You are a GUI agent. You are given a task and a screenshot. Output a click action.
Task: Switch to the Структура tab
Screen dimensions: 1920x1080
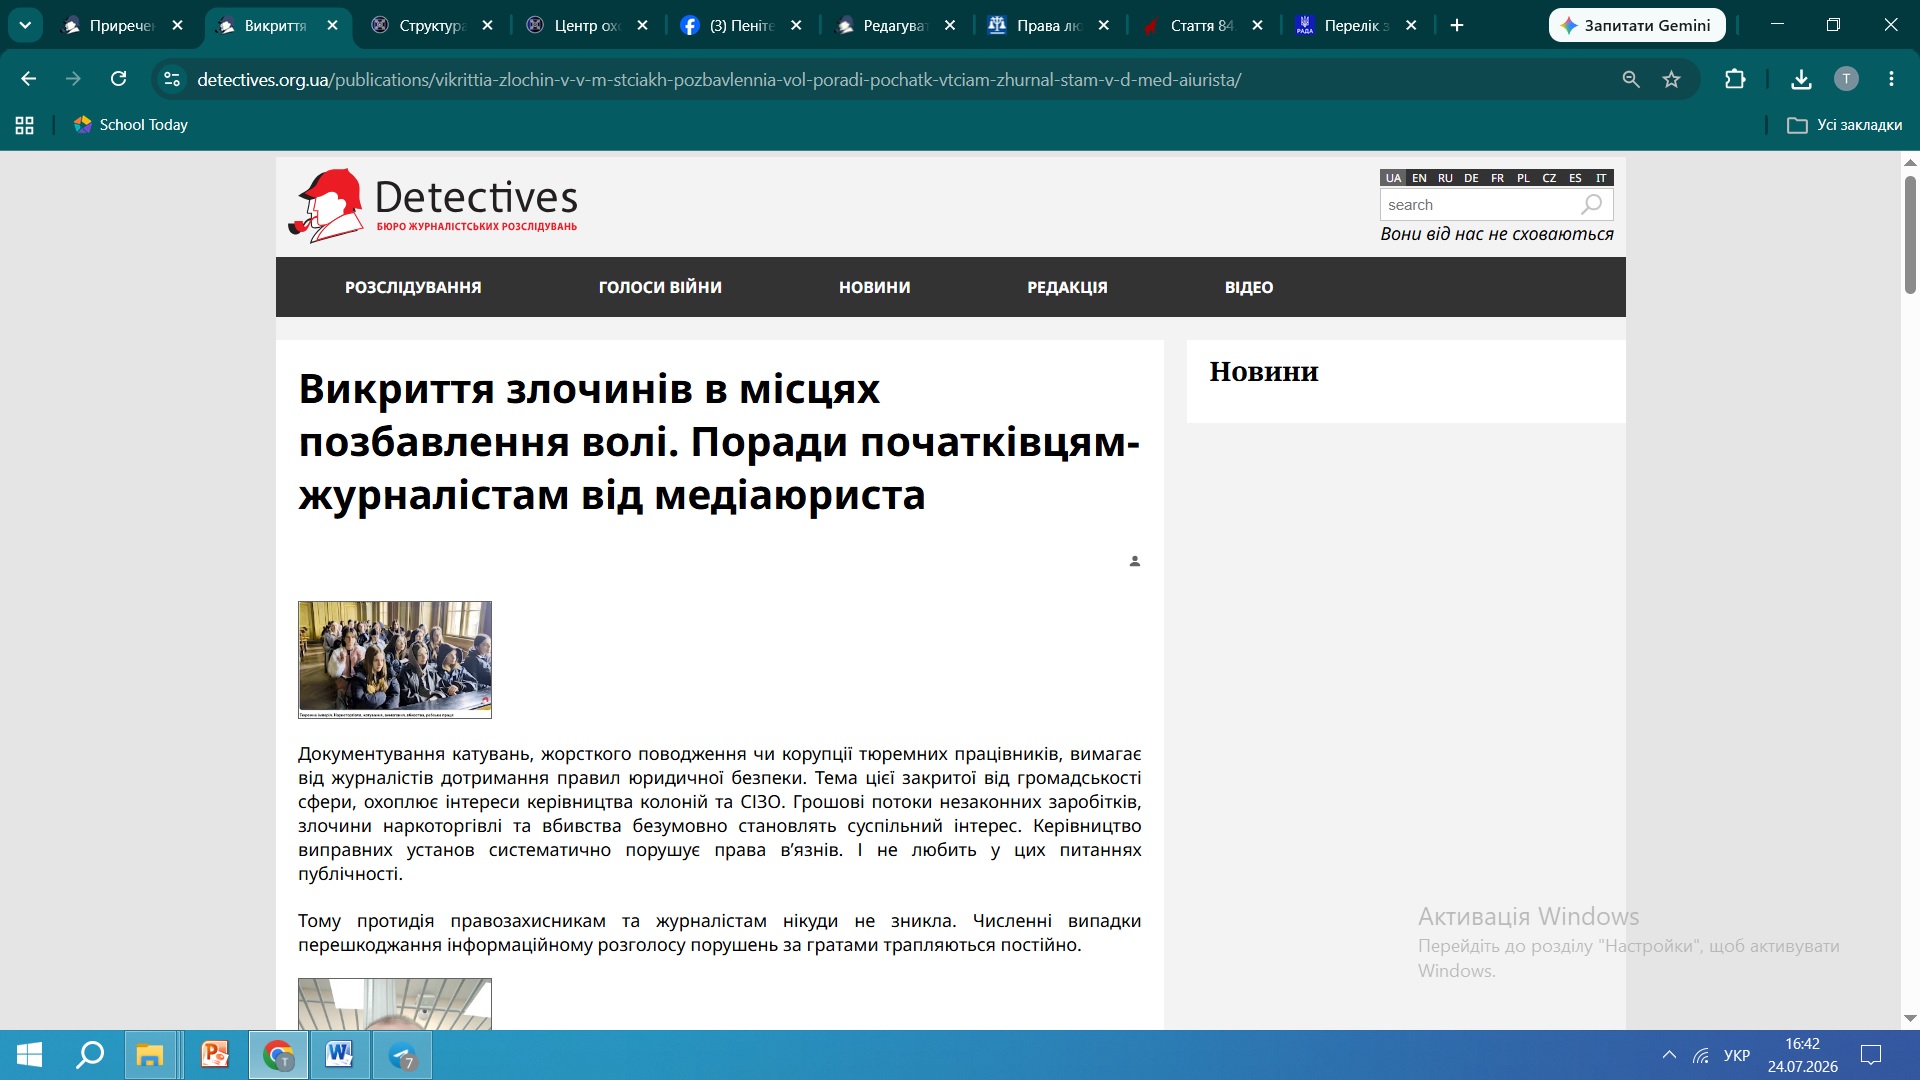click(x=432, y=25)
